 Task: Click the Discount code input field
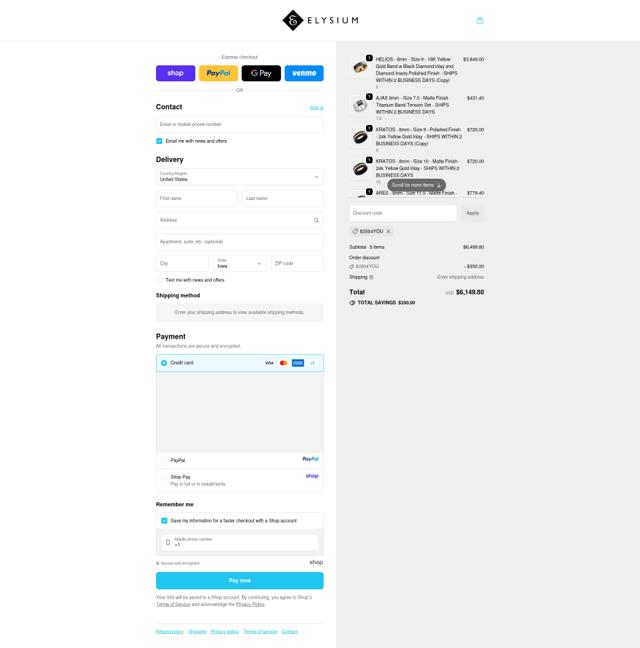tap(403, 213)
